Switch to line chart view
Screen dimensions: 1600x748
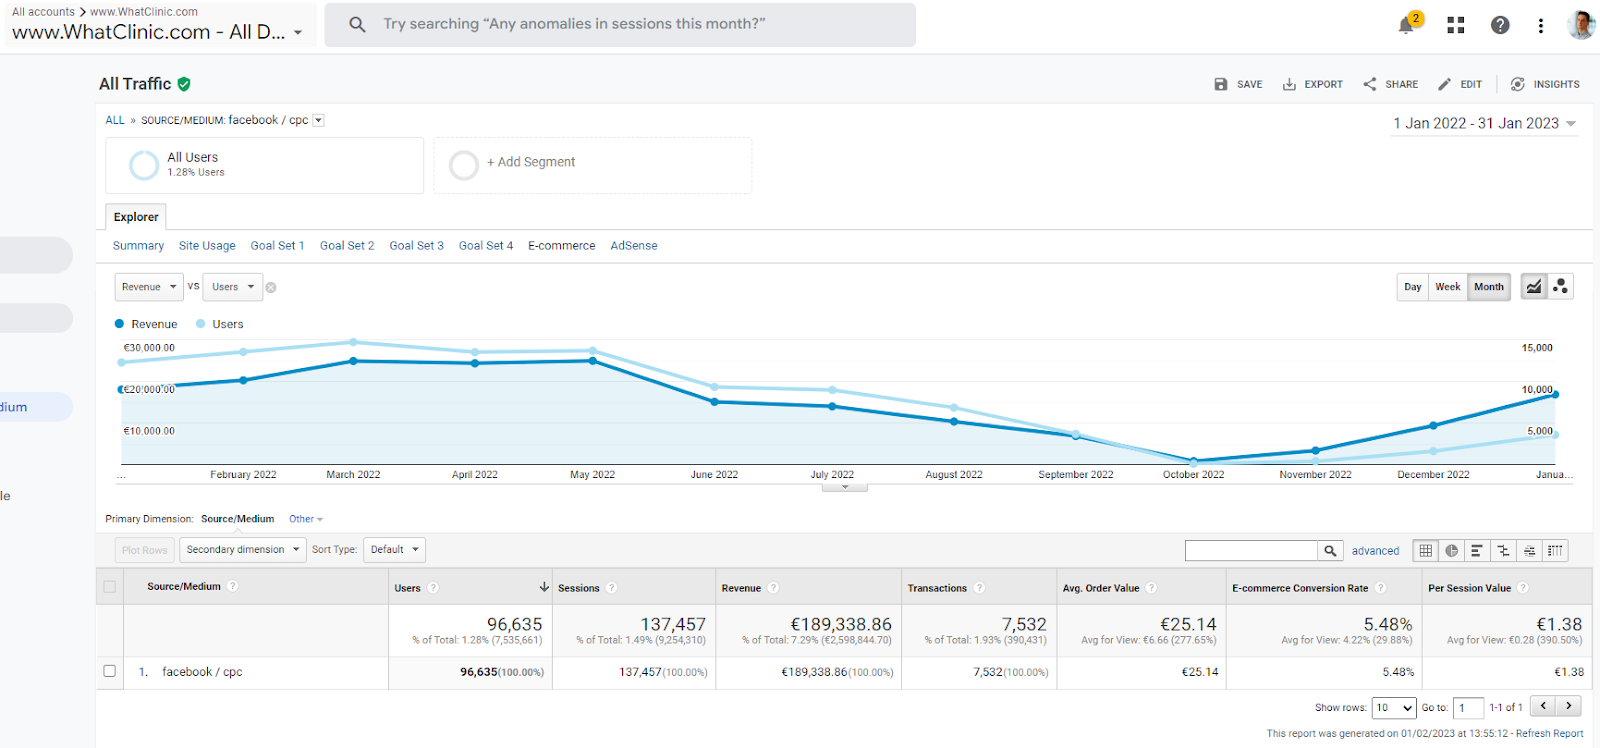point(1533,287)
